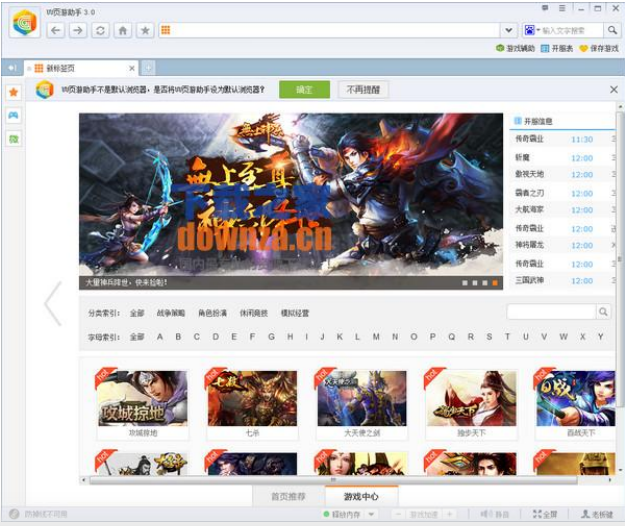Run search with top magnifier button
This screenshot has width=625, height=526.
coord(612,30)
